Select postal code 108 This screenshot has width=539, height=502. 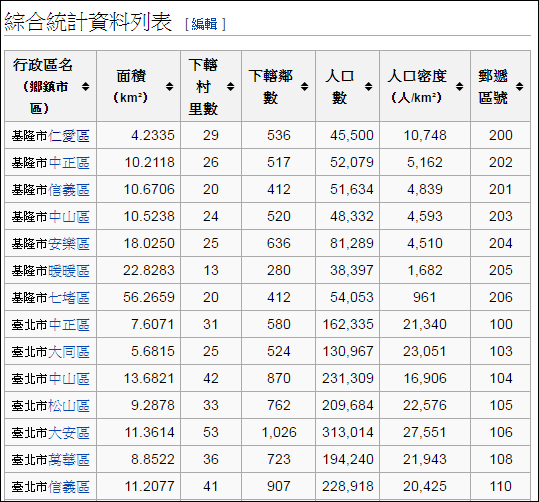(x=501, y=459)
